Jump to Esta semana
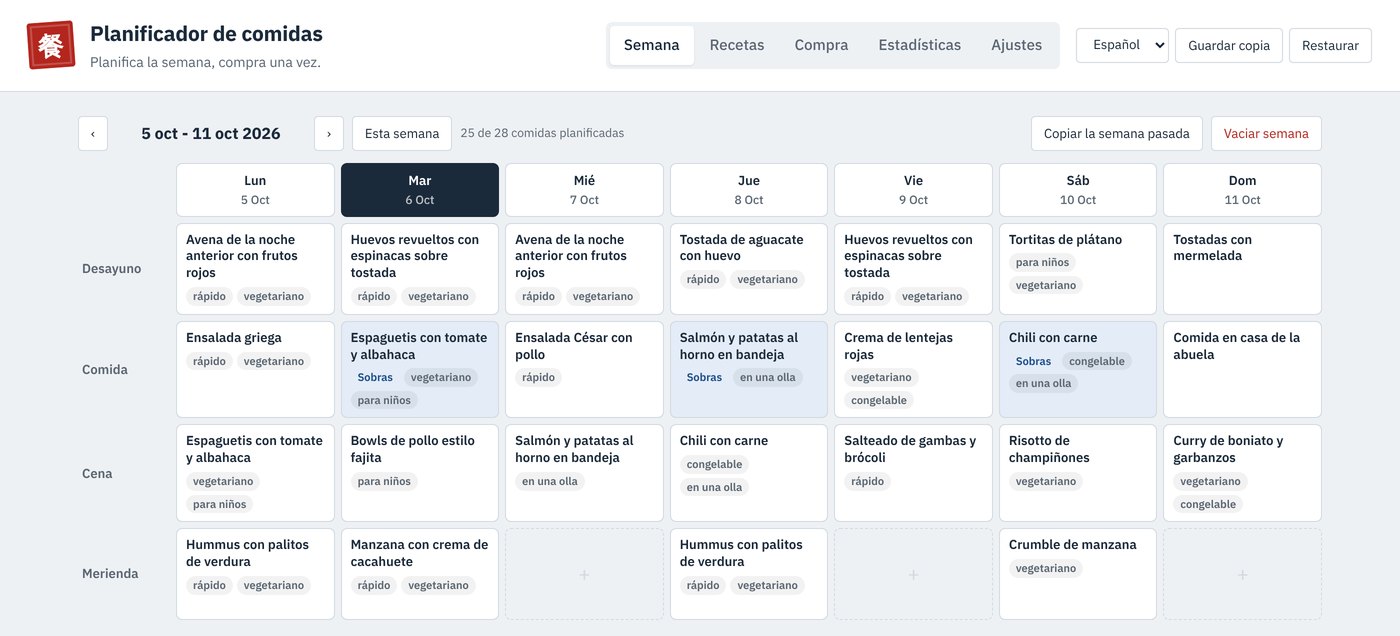Screen dimensions: 1400x636 (x=402, y=134)
